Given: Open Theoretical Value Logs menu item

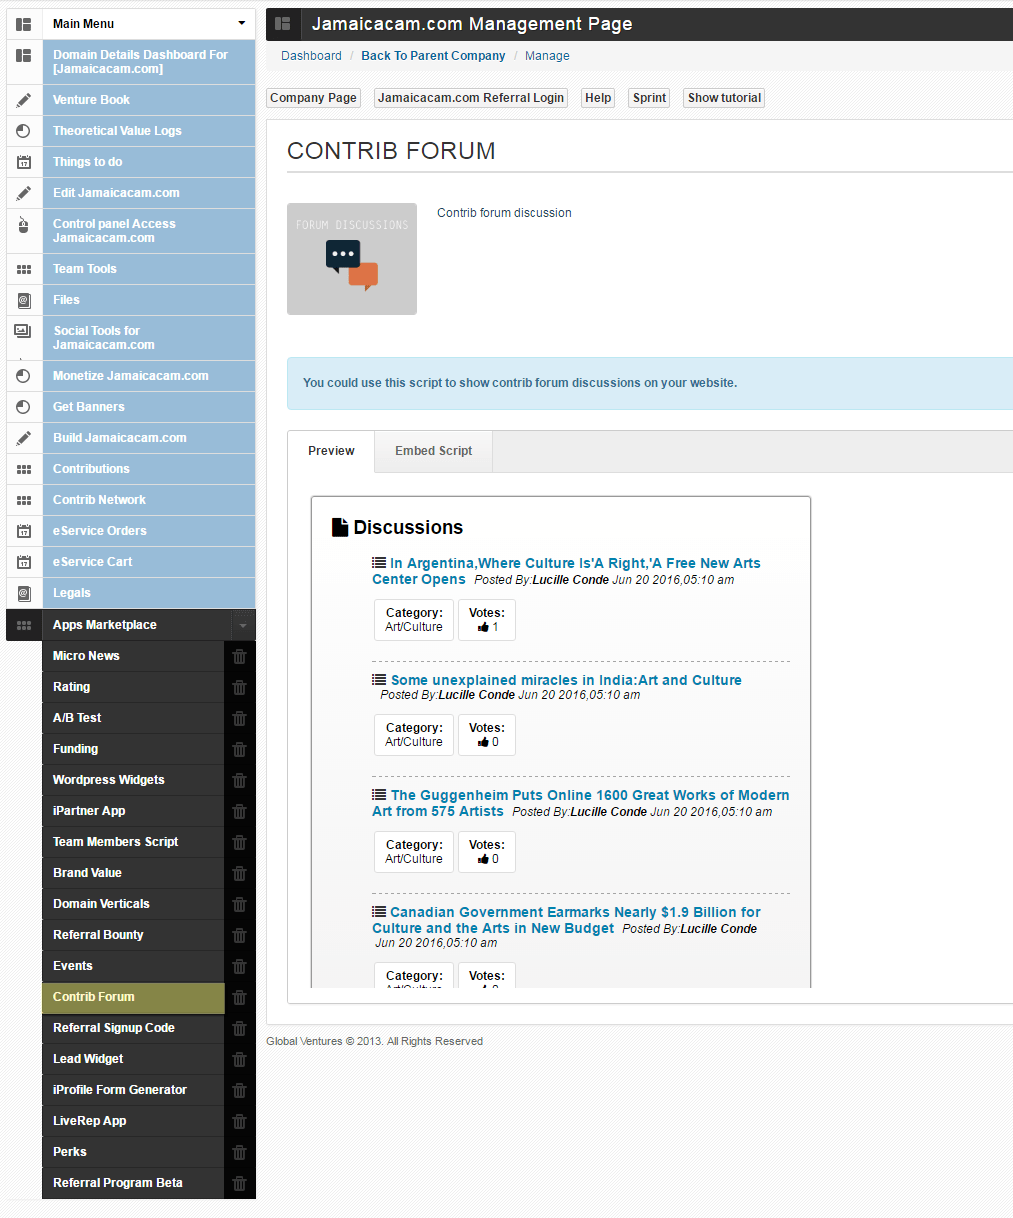Looking at the screenshot, I should [x=149, y=131].
